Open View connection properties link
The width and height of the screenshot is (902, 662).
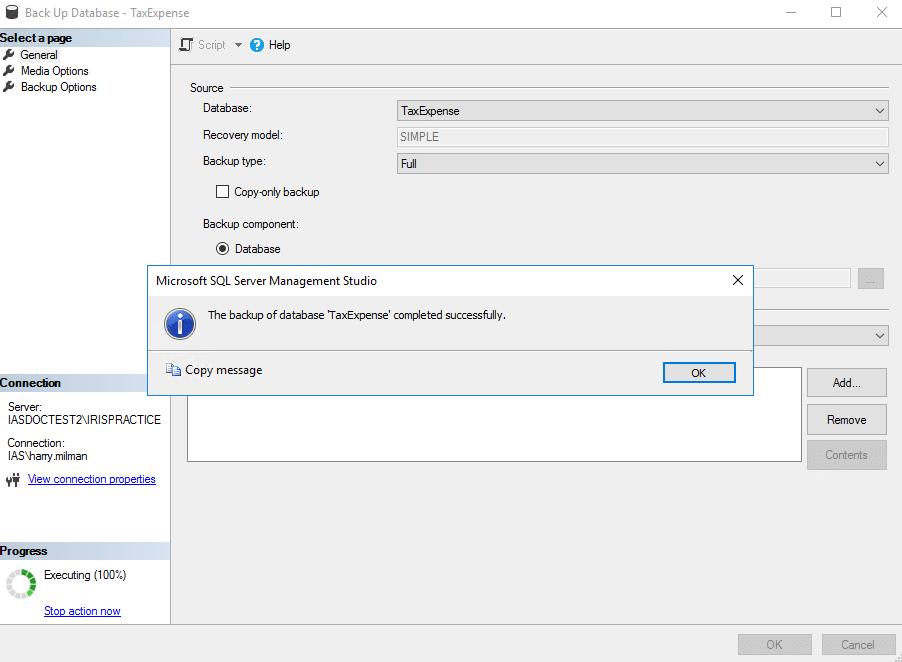click(91, 479)
